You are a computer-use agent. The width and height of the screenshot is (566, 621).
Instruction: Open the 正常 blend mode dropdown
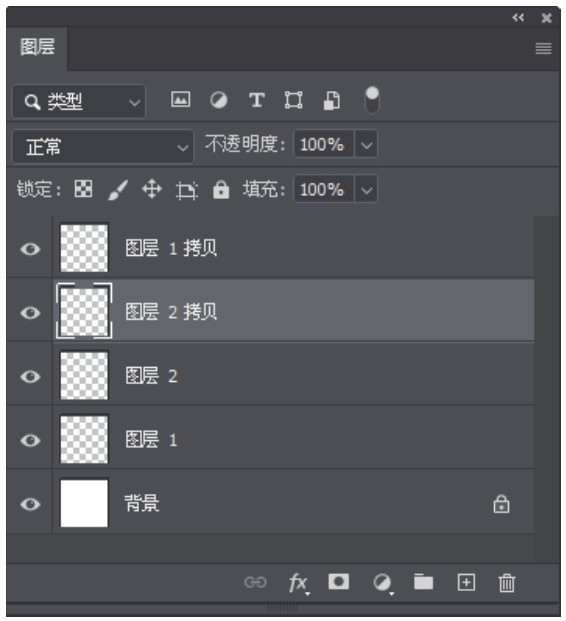pos(103,147)
